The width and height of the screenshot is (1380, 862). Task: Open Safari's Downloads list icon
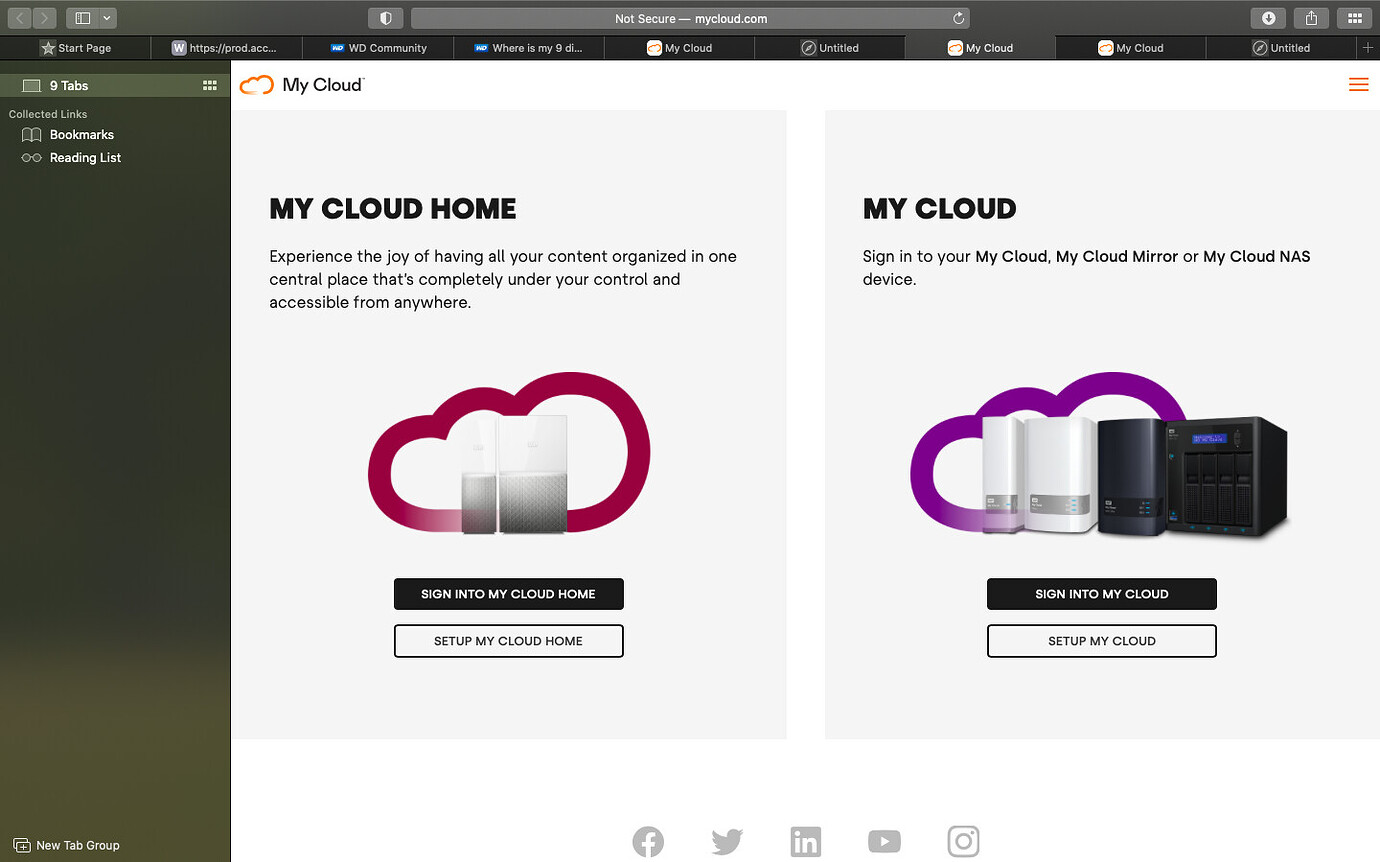pos(1268,17)
